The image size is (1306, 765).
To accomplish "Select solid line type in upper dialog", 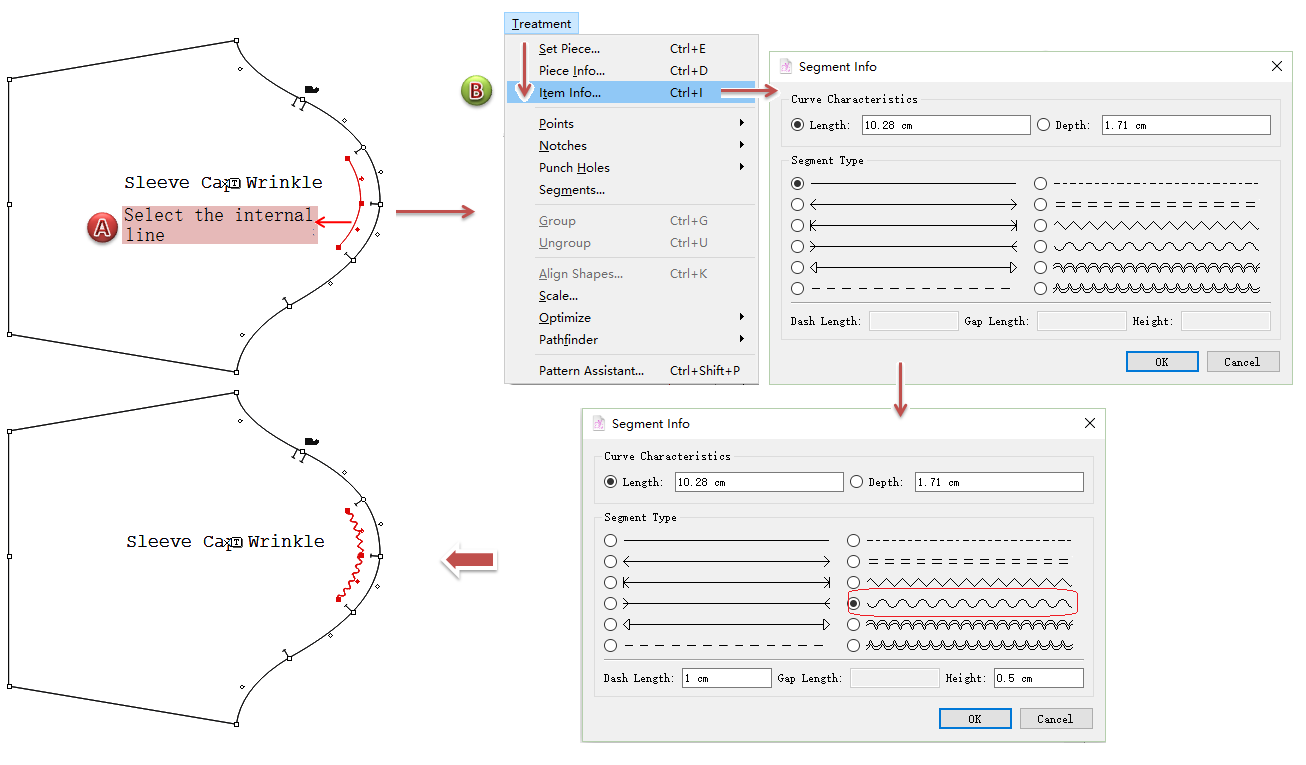I will click(797, 184).
